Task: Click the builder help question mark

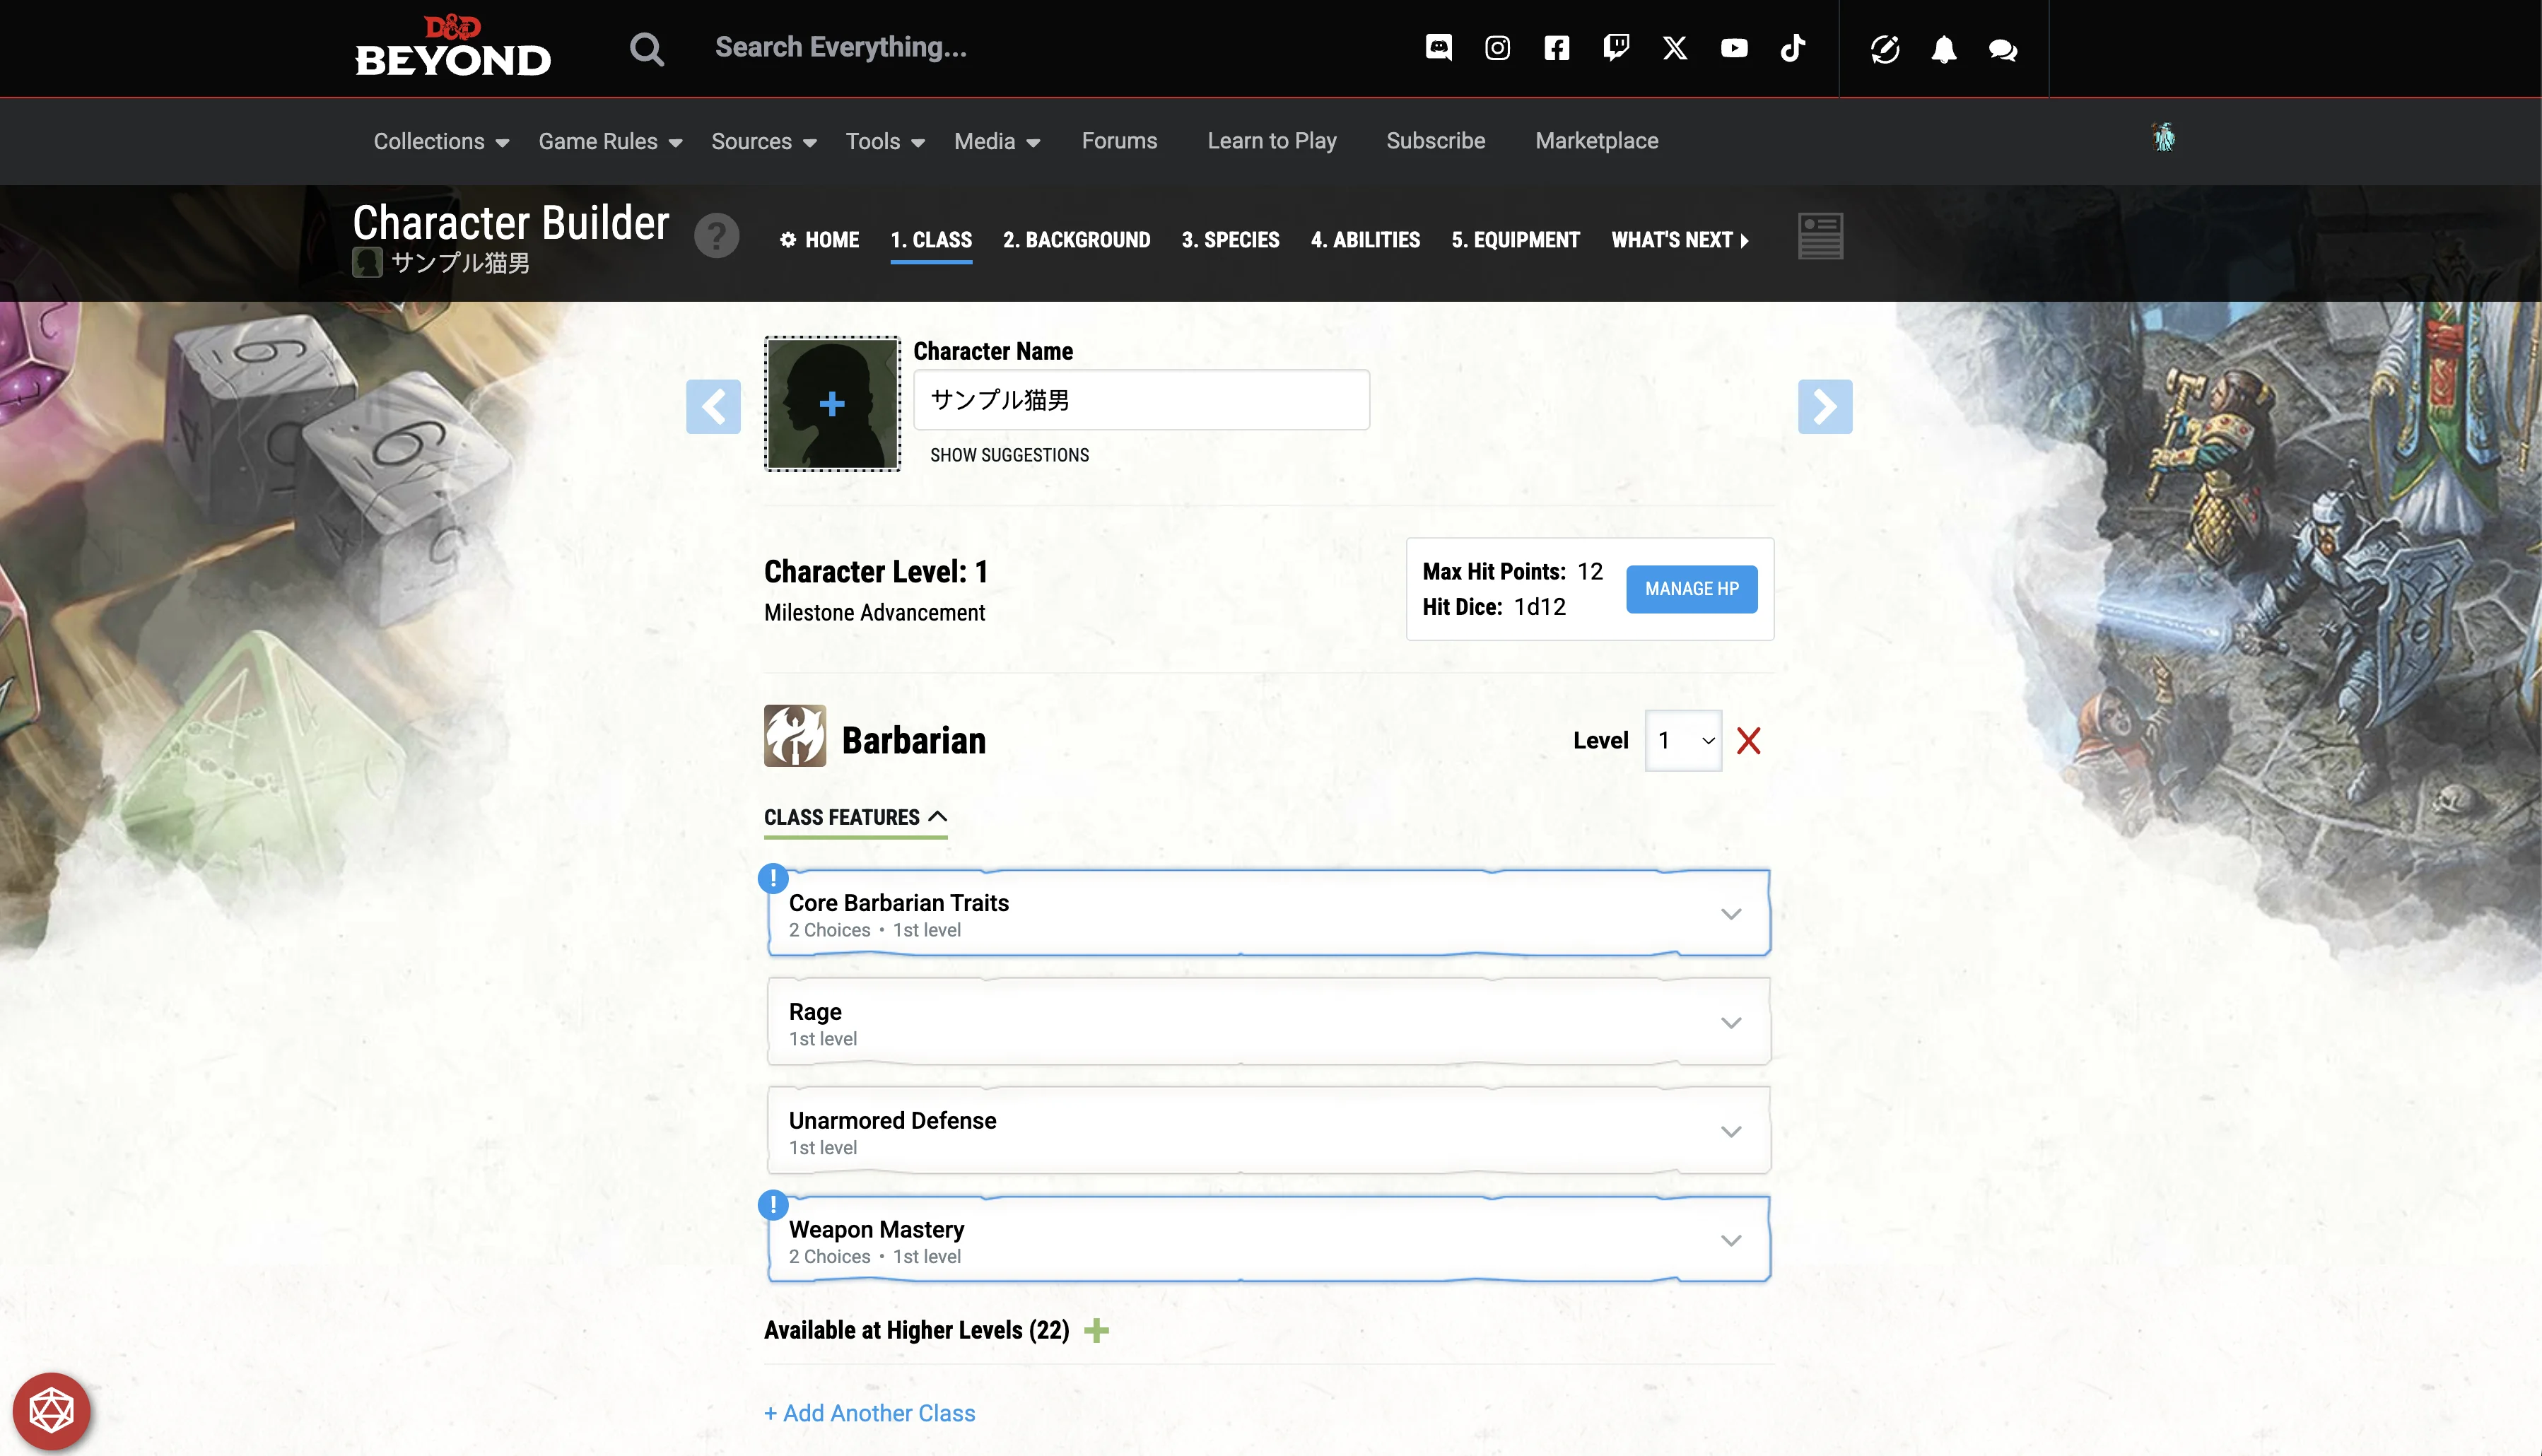Action: pos(716,236)
